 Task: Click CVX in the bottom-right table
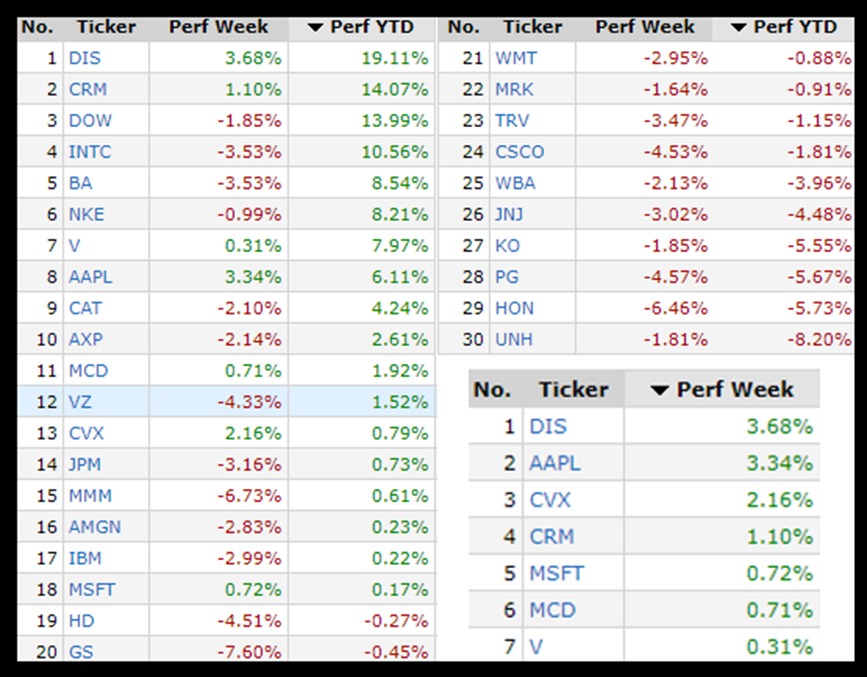(549, 500)
